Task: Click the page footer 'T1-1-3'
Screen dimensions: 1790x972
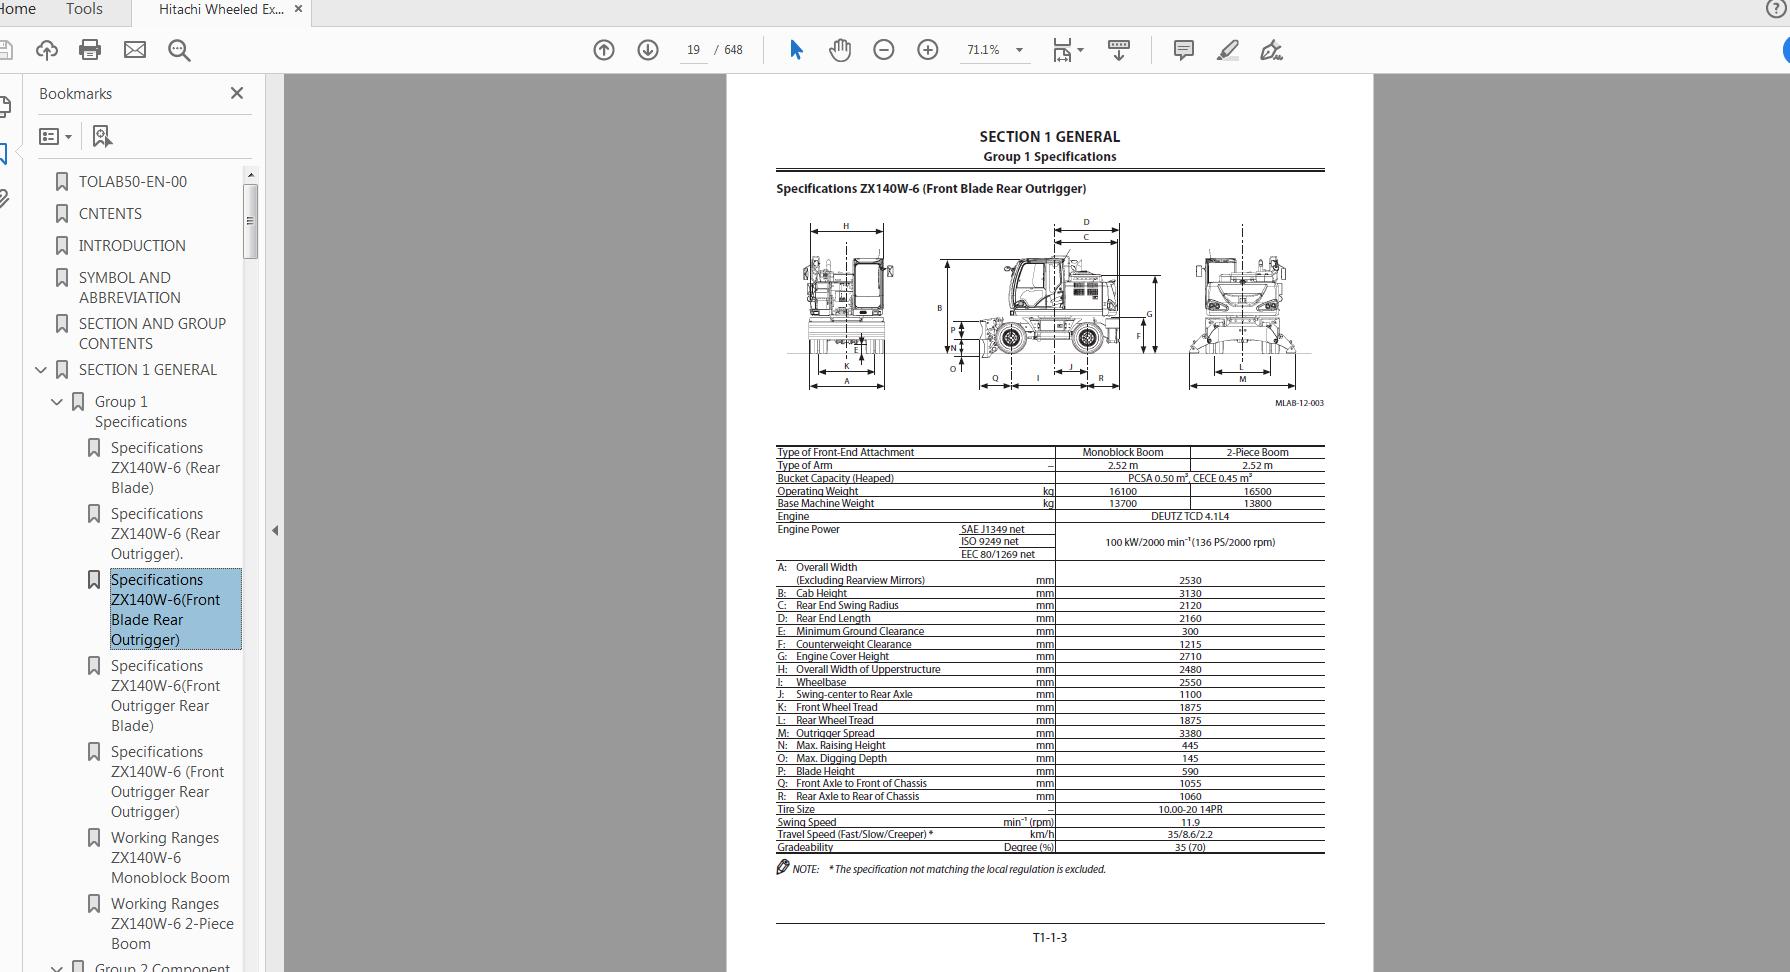Action: pyautogui.click(x=1049, y=937)
